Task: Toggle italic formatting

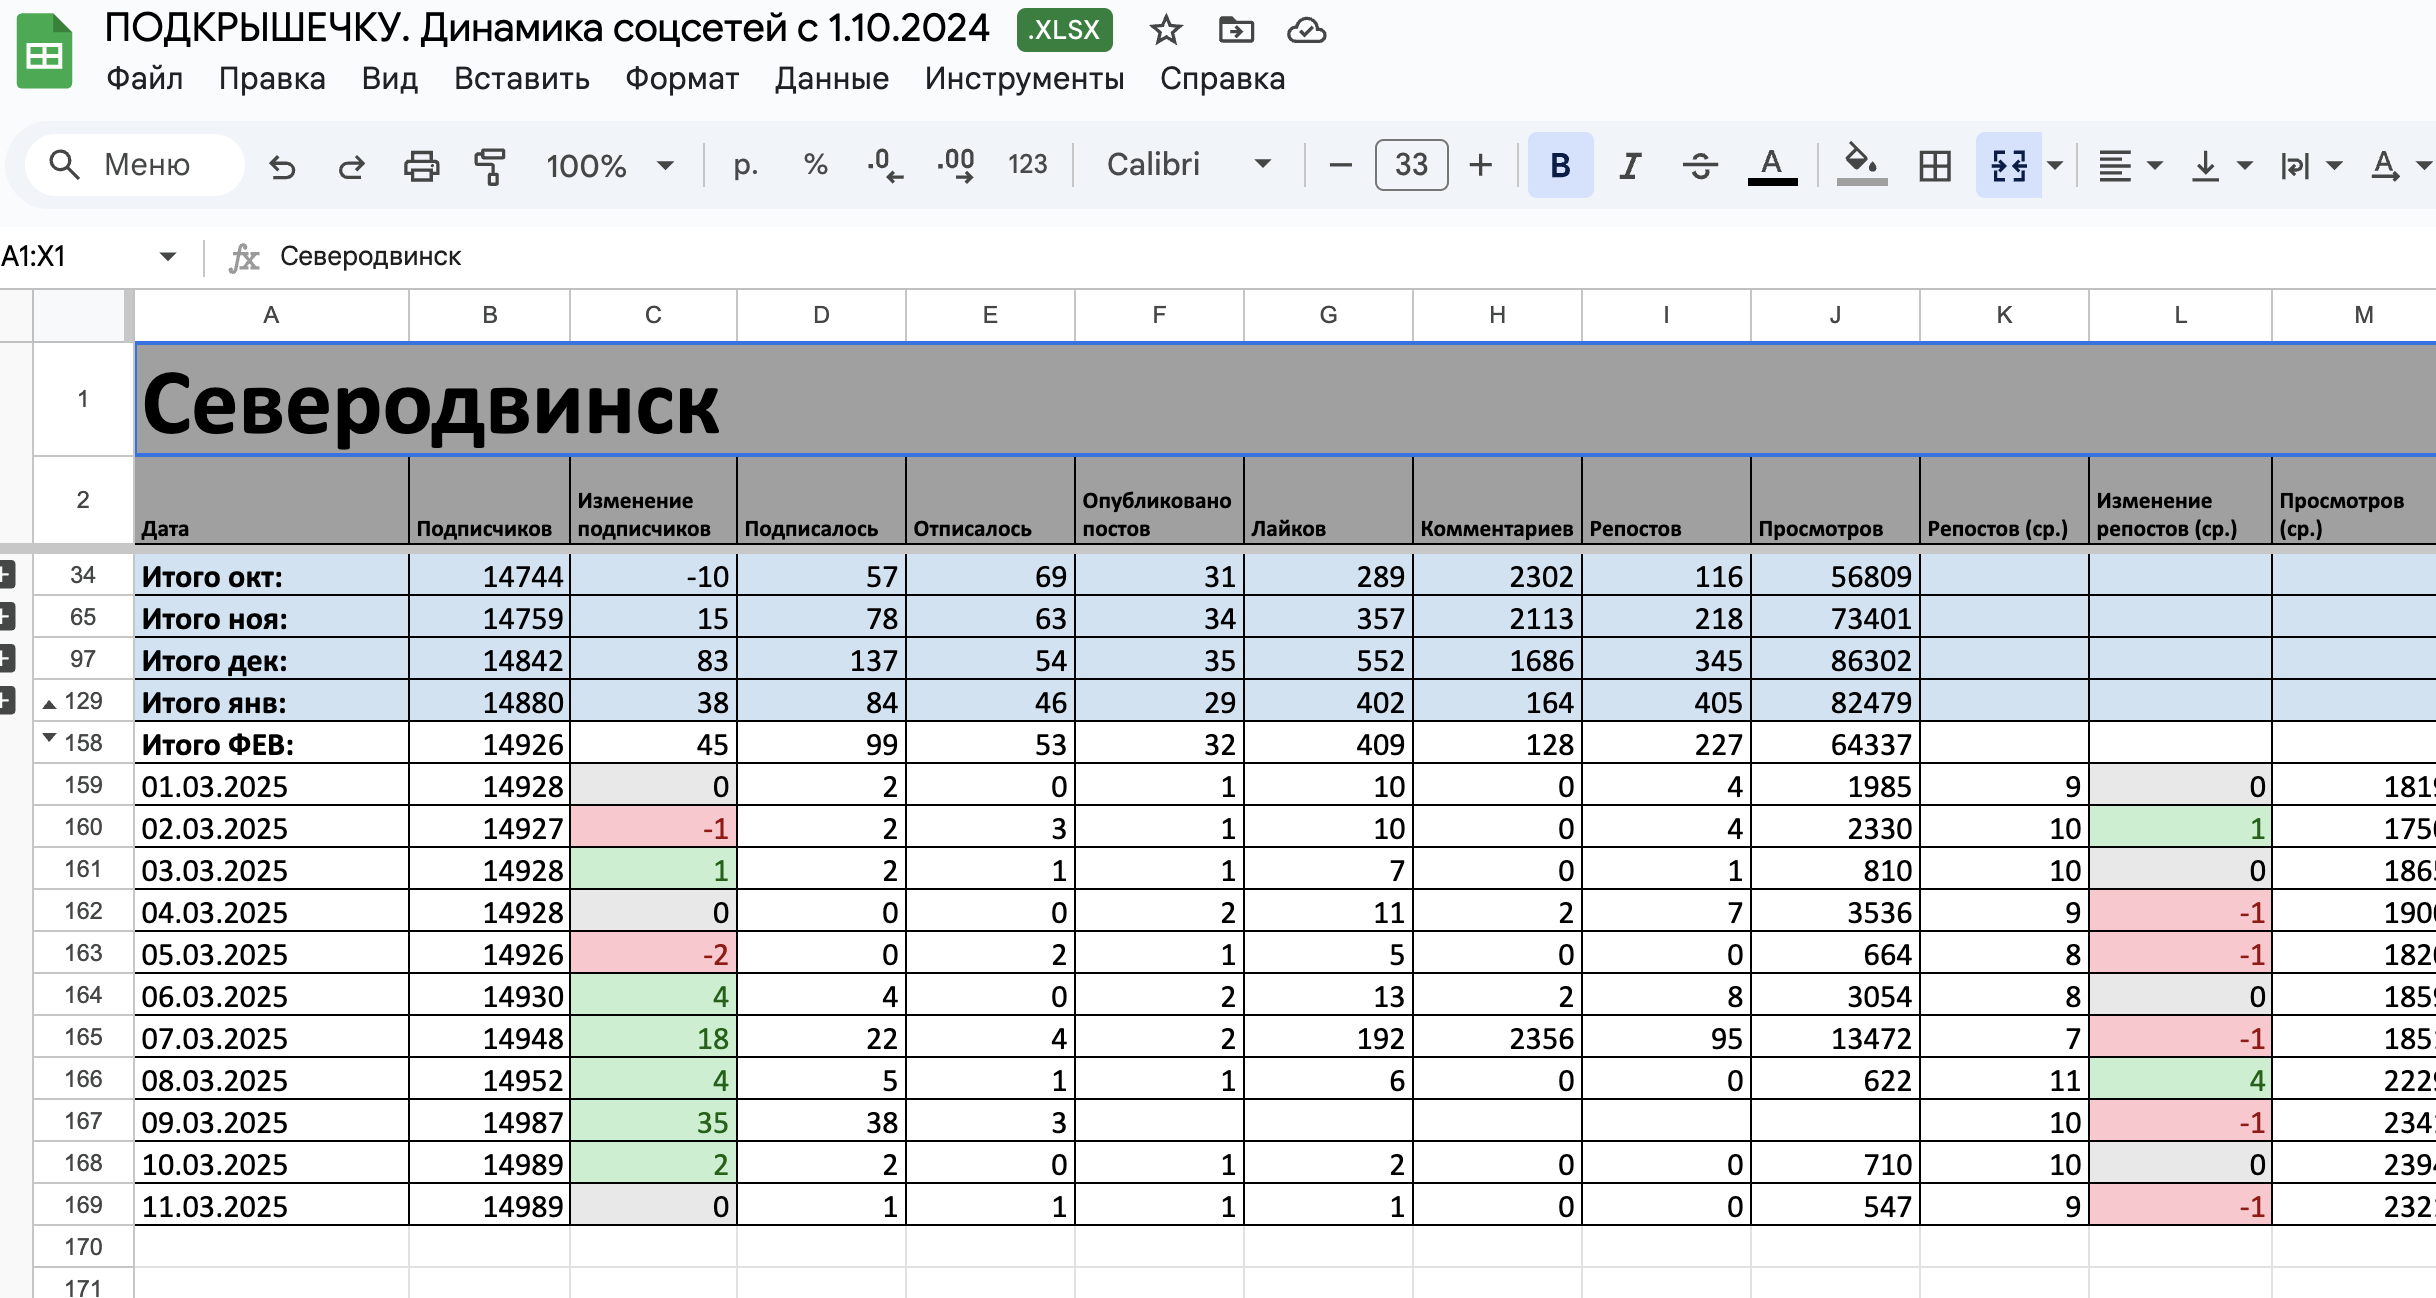Action: 1631,165
